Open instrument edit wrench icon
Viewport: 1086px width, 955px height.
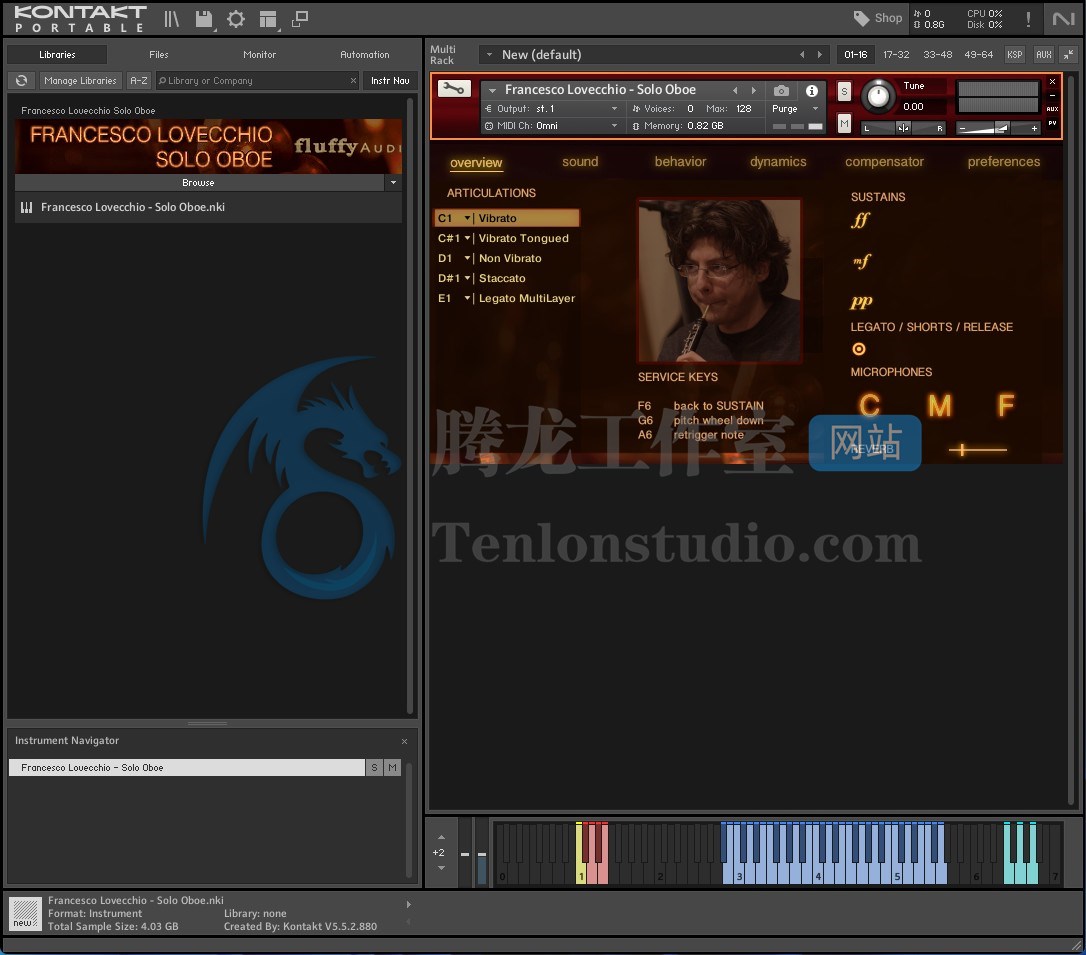tap(454, 89)
